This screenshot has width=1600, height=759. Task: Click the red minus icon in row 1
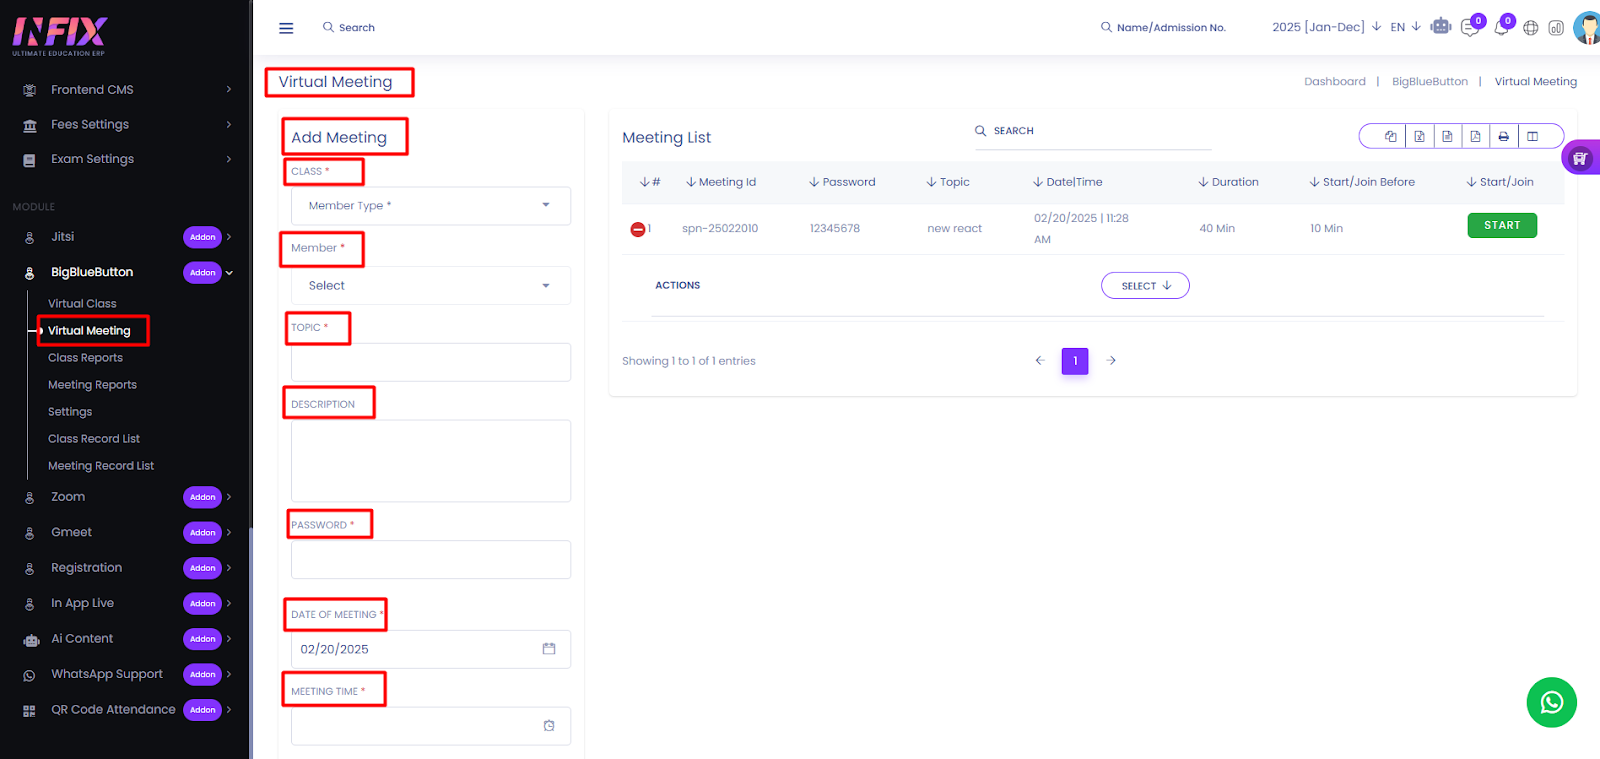coord(637,229)
